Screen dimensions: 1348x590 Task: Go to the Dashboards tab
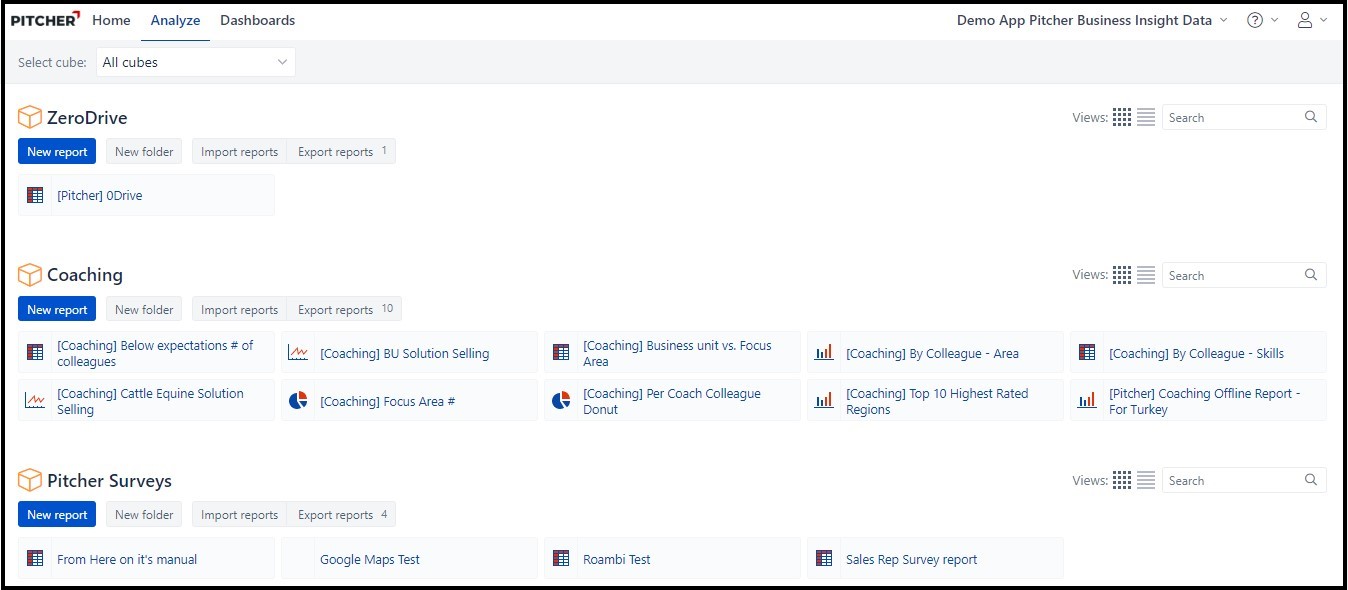tap(257, 20)
